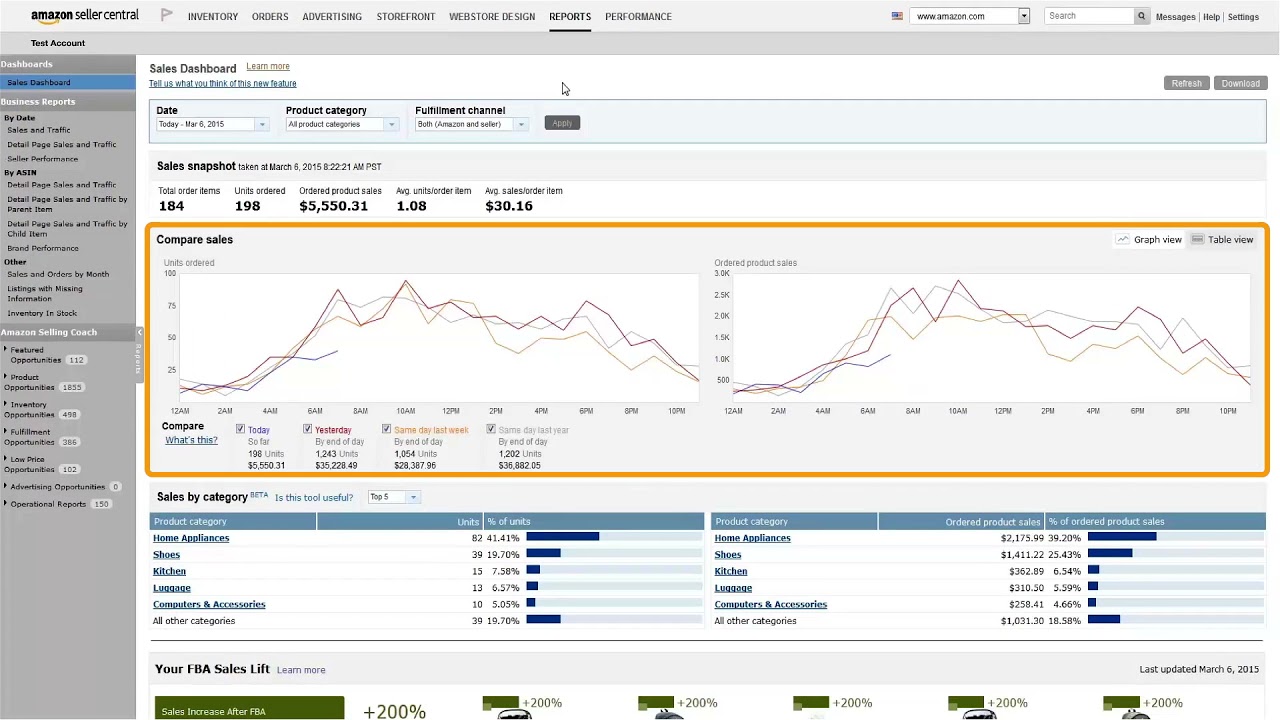The height and width of the screenshot is (720, 1280).
Task: Click the US flag marketplace icon
Action: pos(897,16)
